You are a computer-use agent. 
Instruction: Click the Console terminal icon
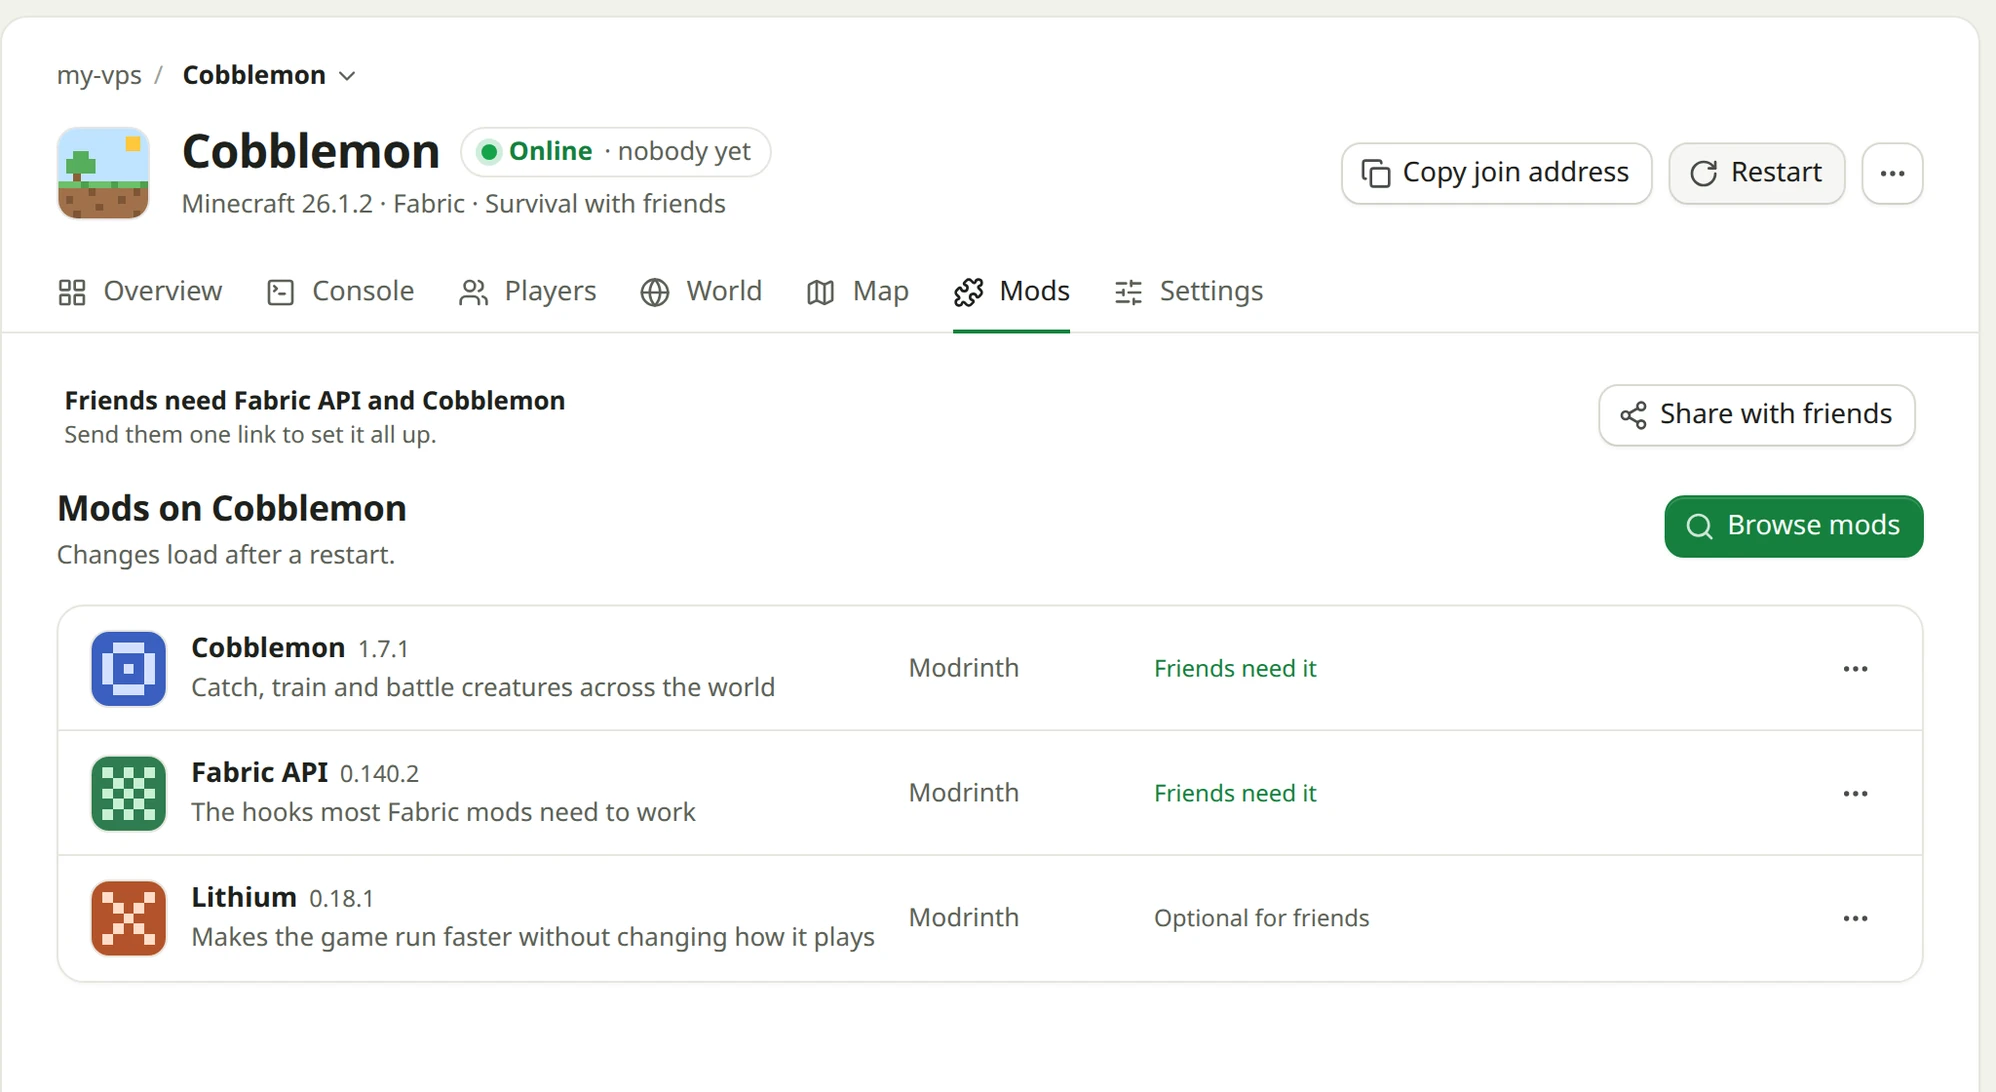tap(281, 292)
